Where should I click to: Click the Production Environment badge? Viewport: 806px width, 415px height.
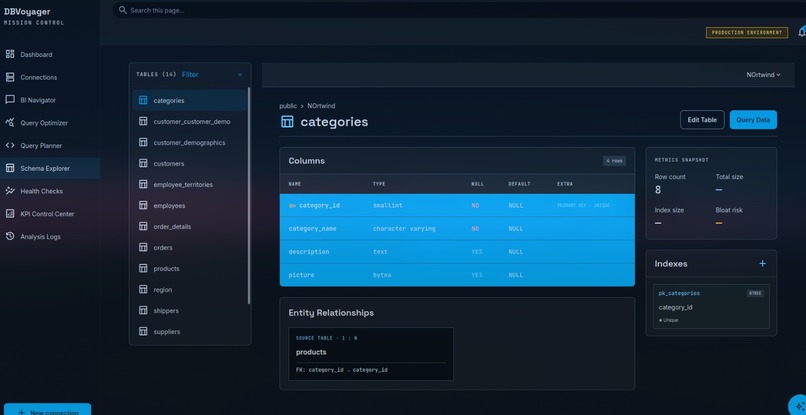746,32
